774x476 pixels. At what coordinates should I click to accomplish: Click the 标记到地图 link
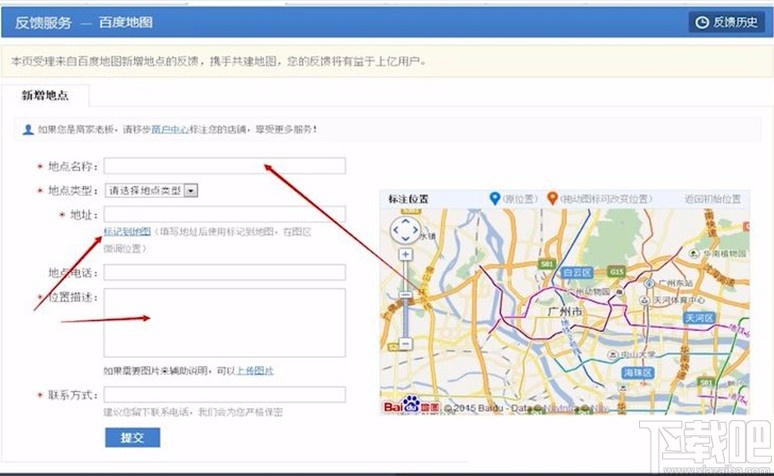127,232
